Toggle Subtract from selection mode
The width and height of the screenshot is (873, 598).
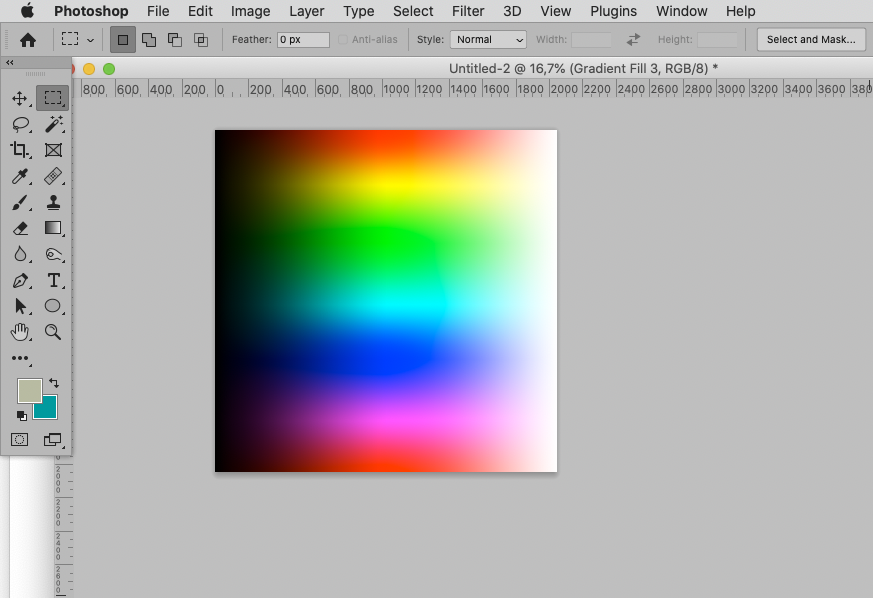pos(175,39)
